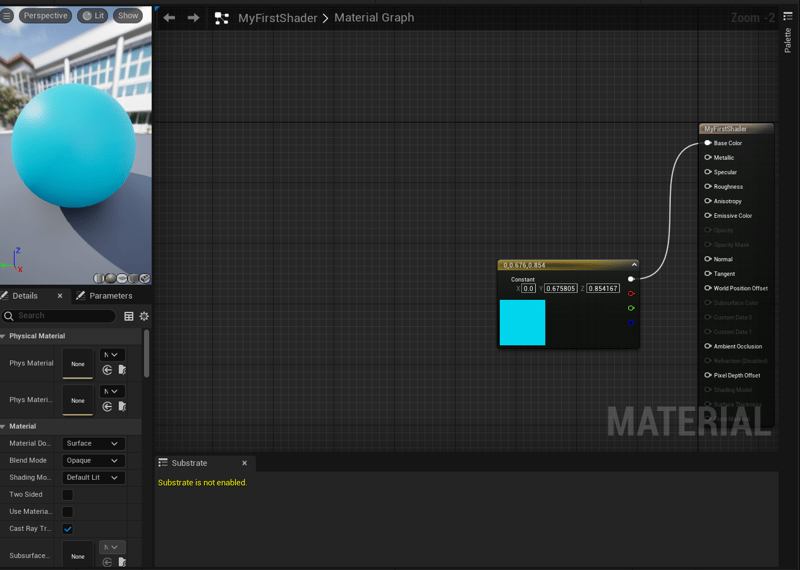Click the Details panel settings gear icon

144,316
